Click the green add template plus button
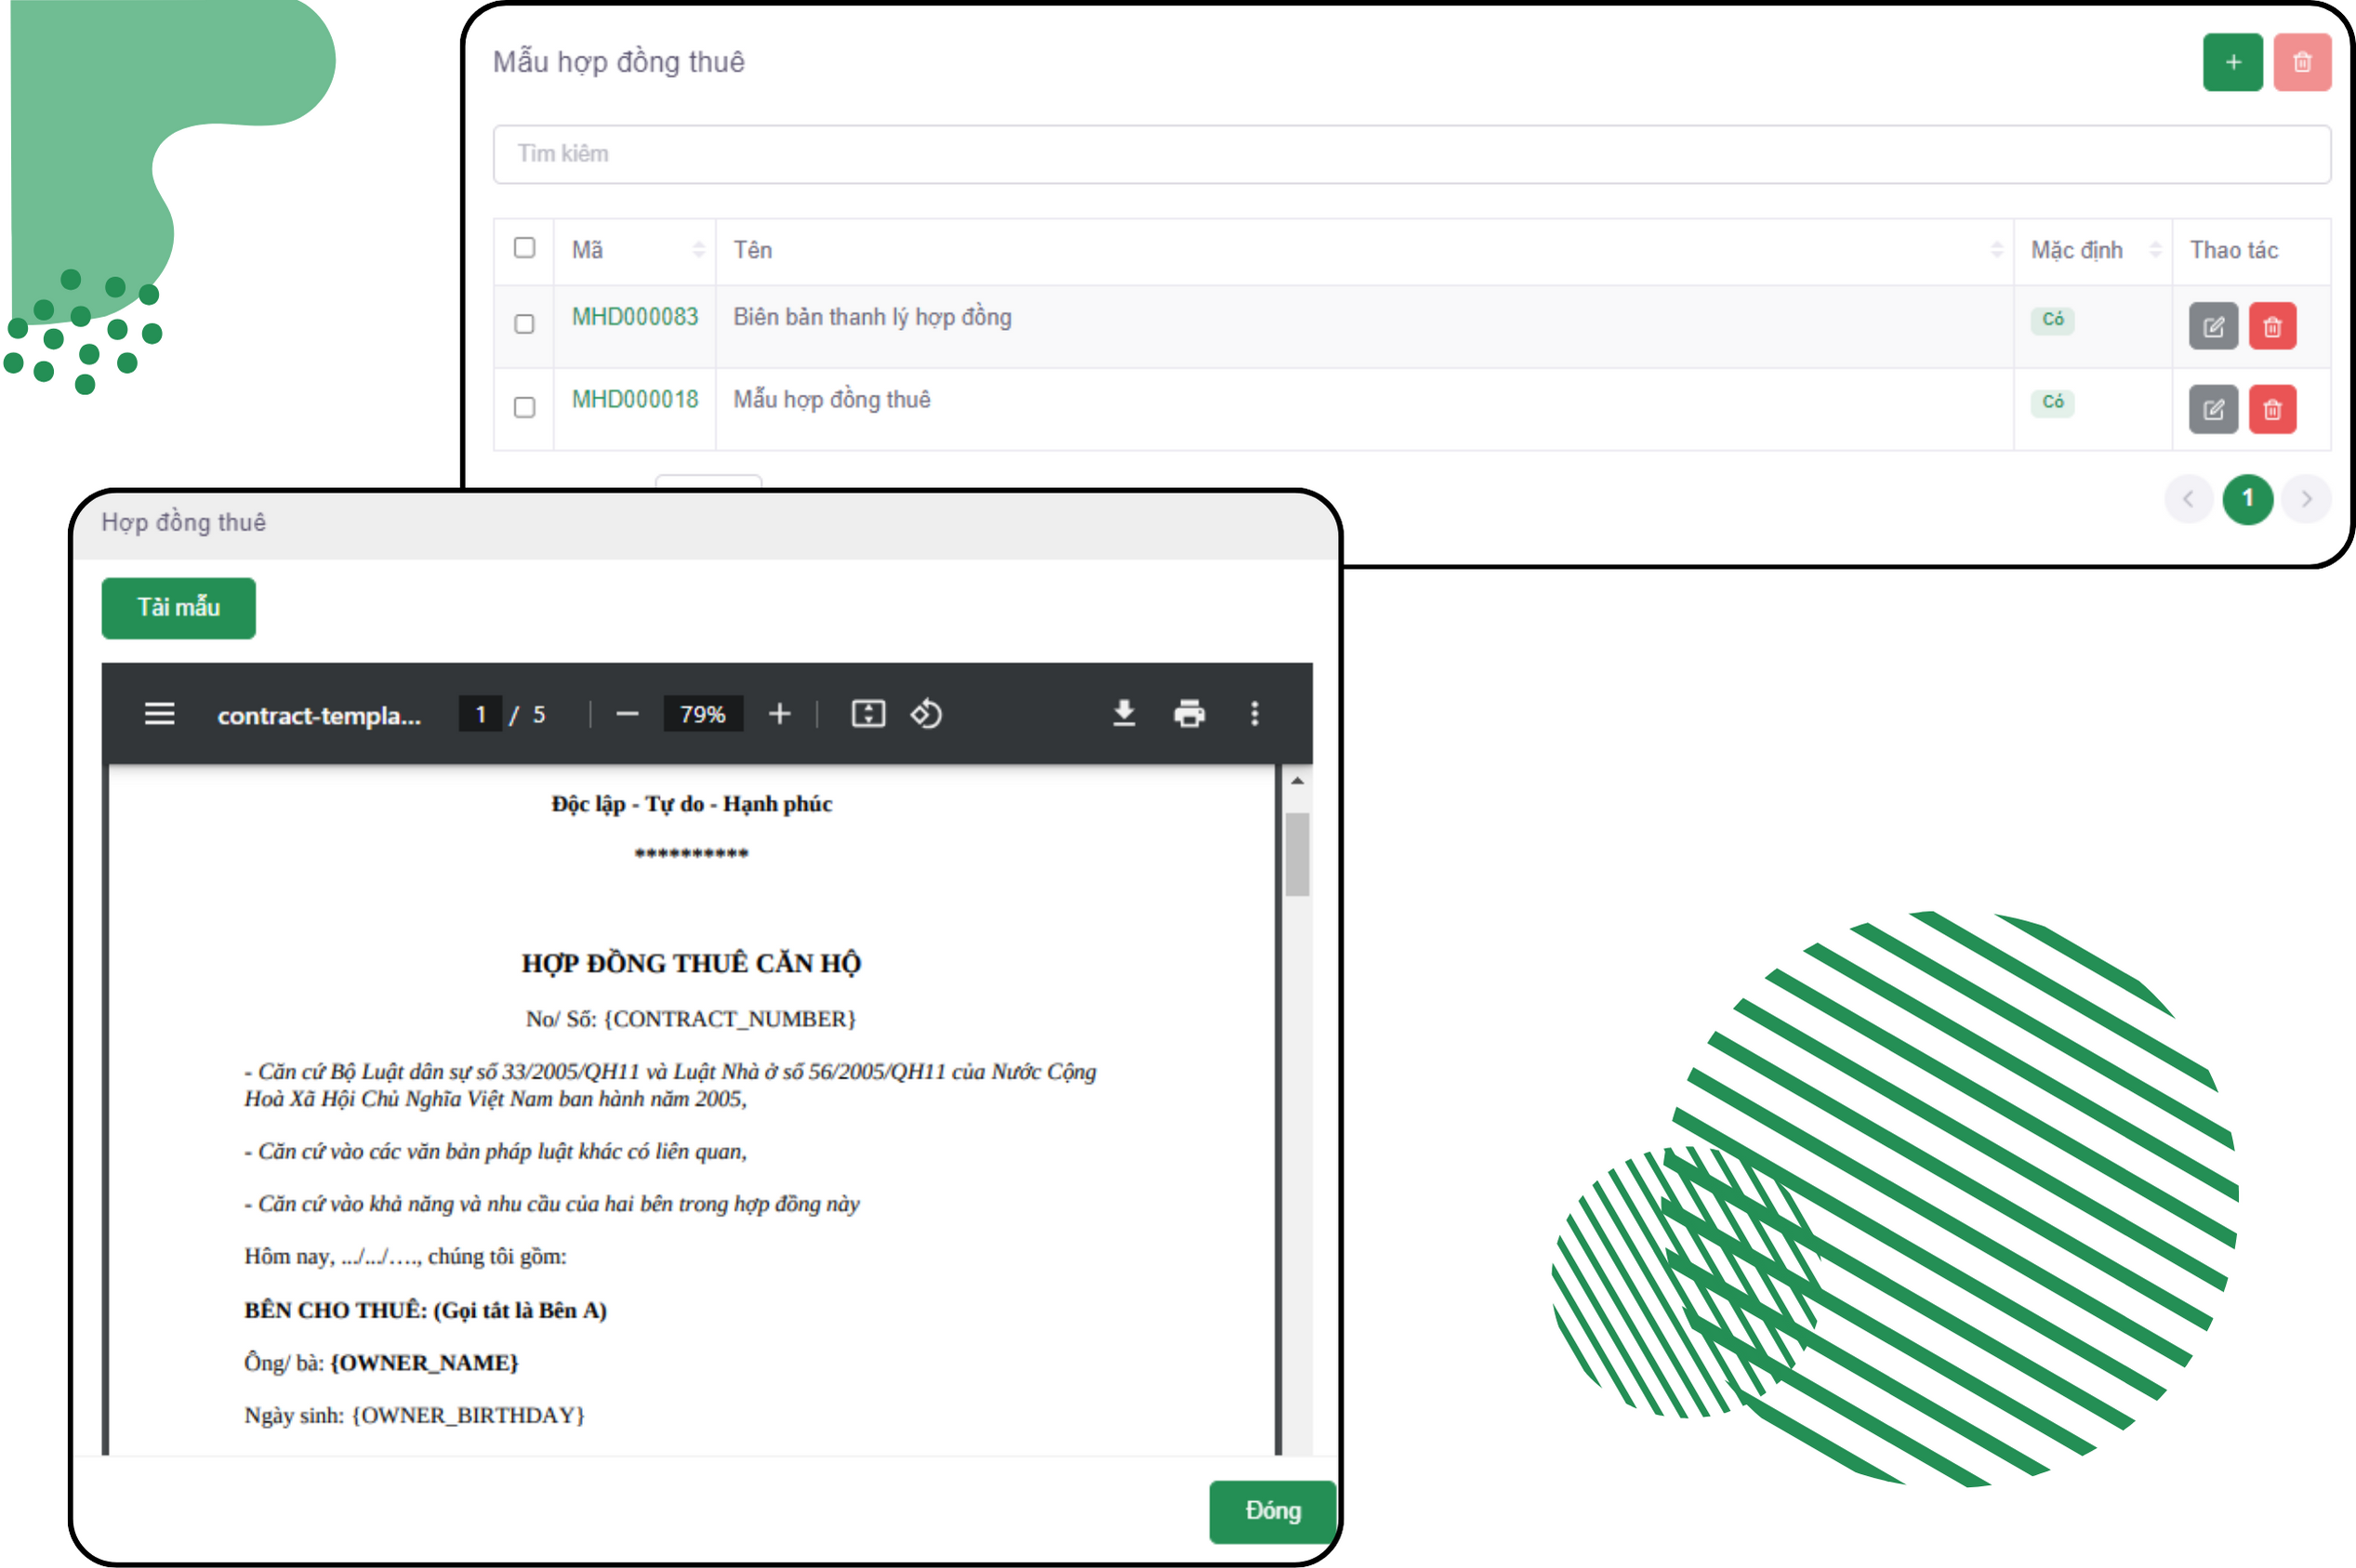 pos(2232,62)
